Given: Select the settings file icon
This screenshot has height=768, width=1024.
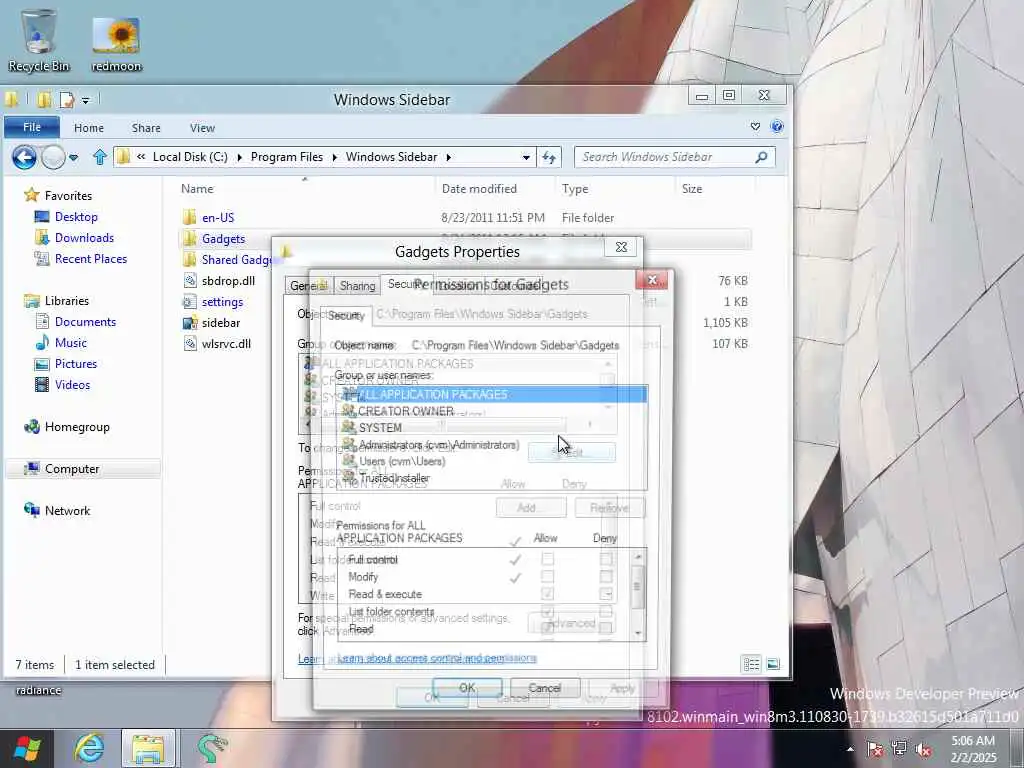Looking at the screenshot, I should pyautogui.click(x=189, y=302).
